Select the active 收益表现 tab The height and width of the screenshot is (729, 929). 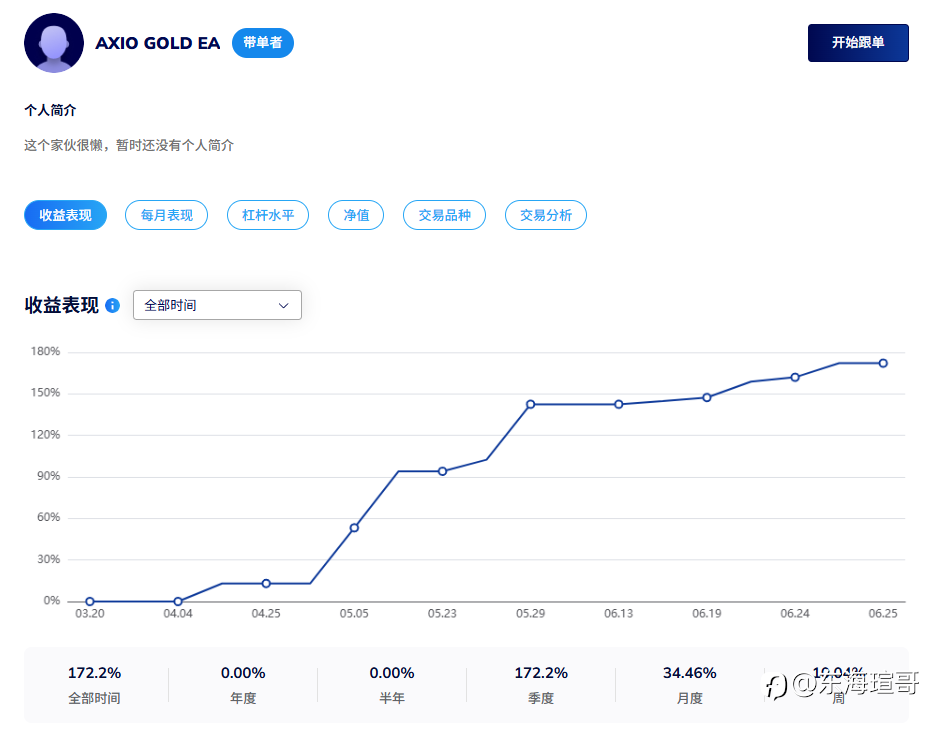point(66,215)
